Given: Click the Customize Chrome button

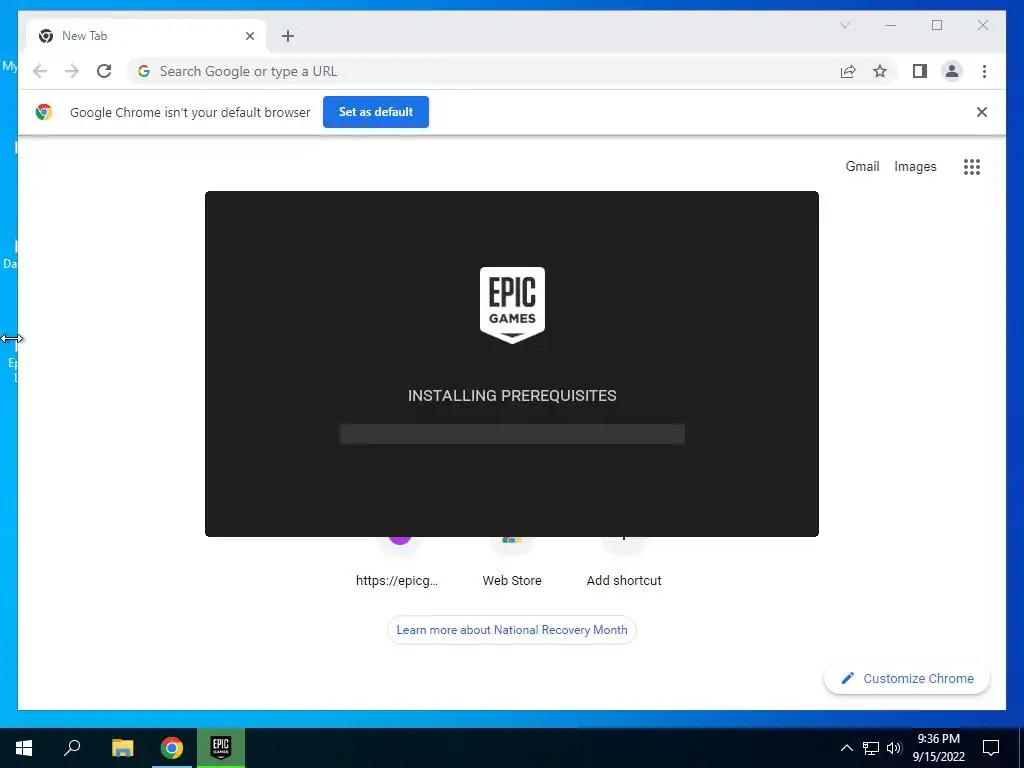Looking at the screenshot, I should point(907,679).
